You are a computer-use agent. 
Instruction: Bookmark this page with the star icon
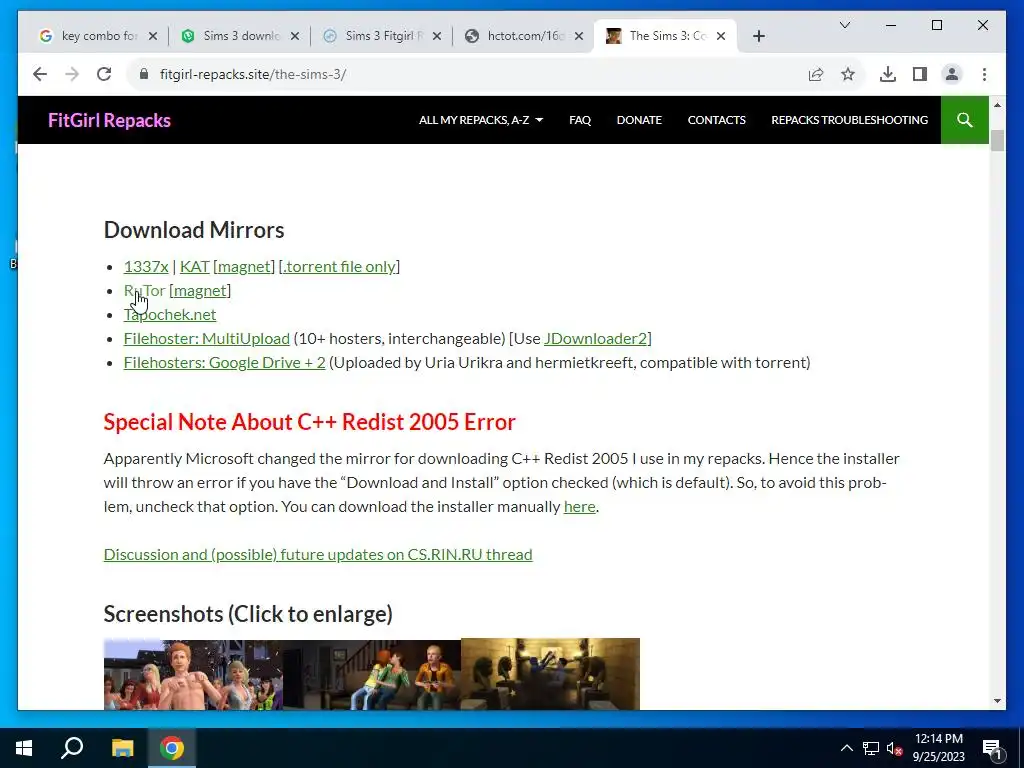click(848, 74)
